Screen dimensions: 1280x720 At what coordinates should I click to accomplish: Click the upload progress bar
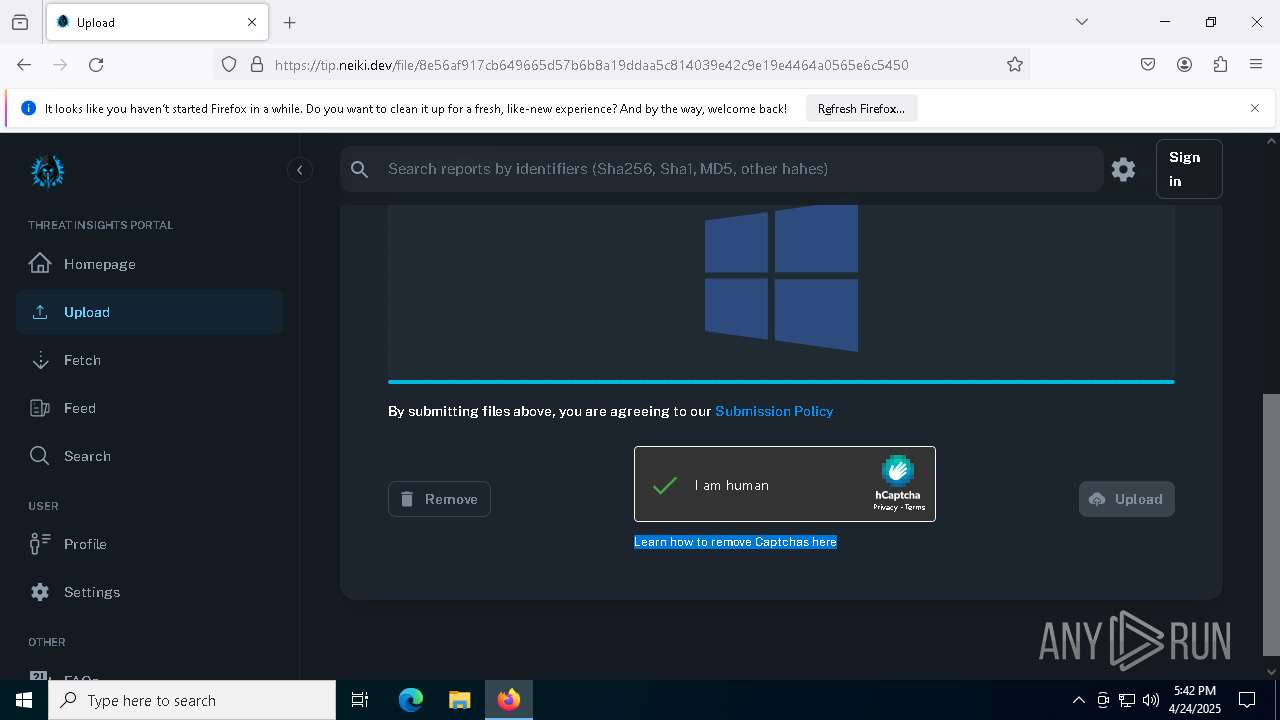point(781,381)
